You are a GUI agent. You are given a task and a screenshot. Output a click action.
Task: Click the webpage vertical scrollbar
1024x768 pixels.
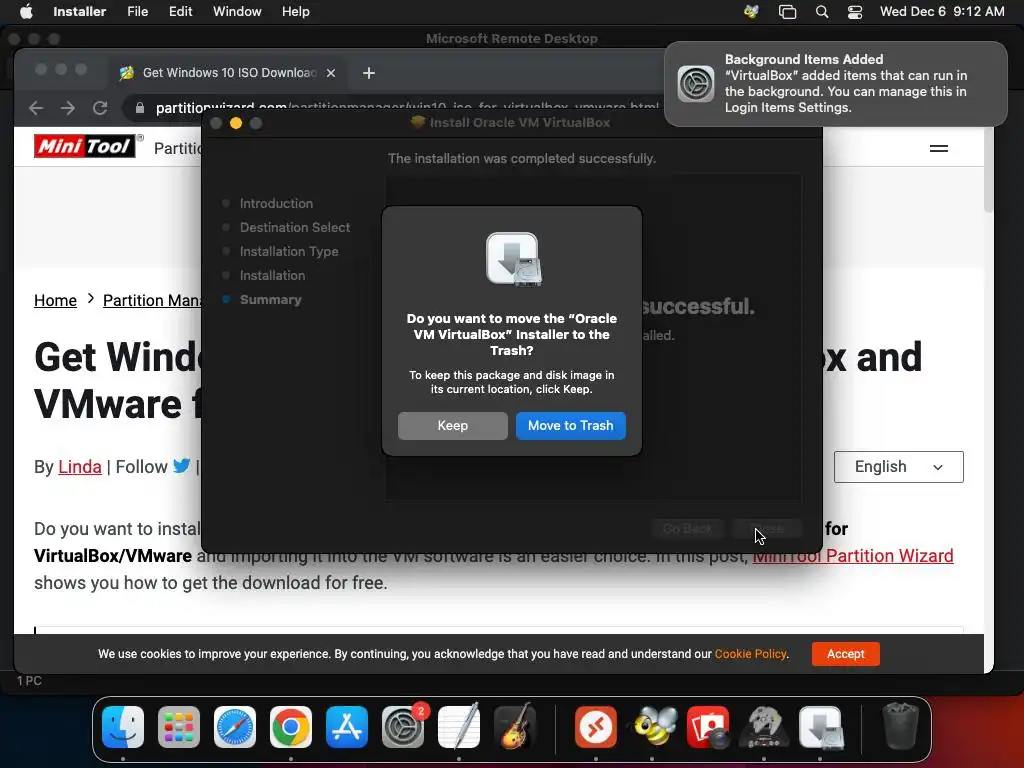click(988, 171)
